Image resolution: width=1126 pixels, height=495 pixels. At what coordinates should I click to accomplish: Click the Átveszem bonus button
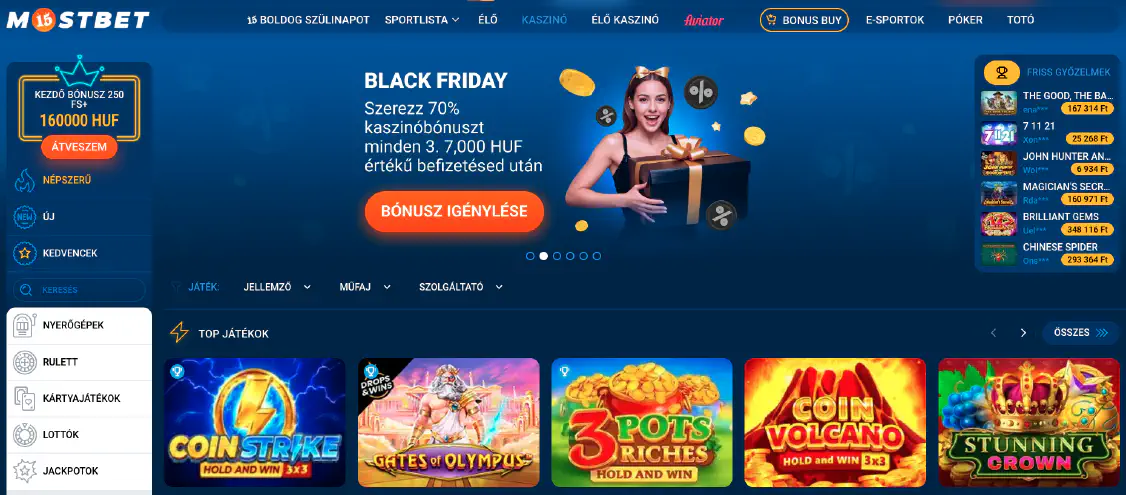point(79,147)
